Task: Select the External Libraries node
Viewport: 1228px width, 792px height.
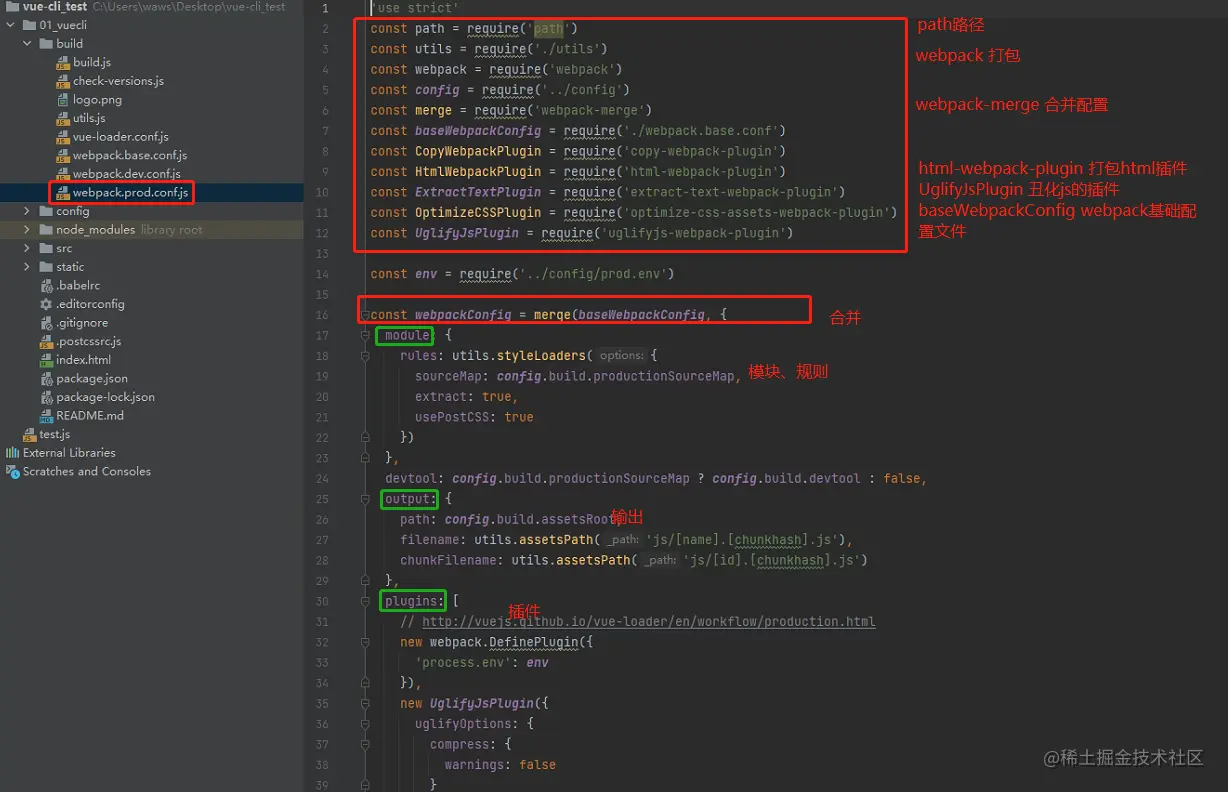Action: (x=69, y=453)
